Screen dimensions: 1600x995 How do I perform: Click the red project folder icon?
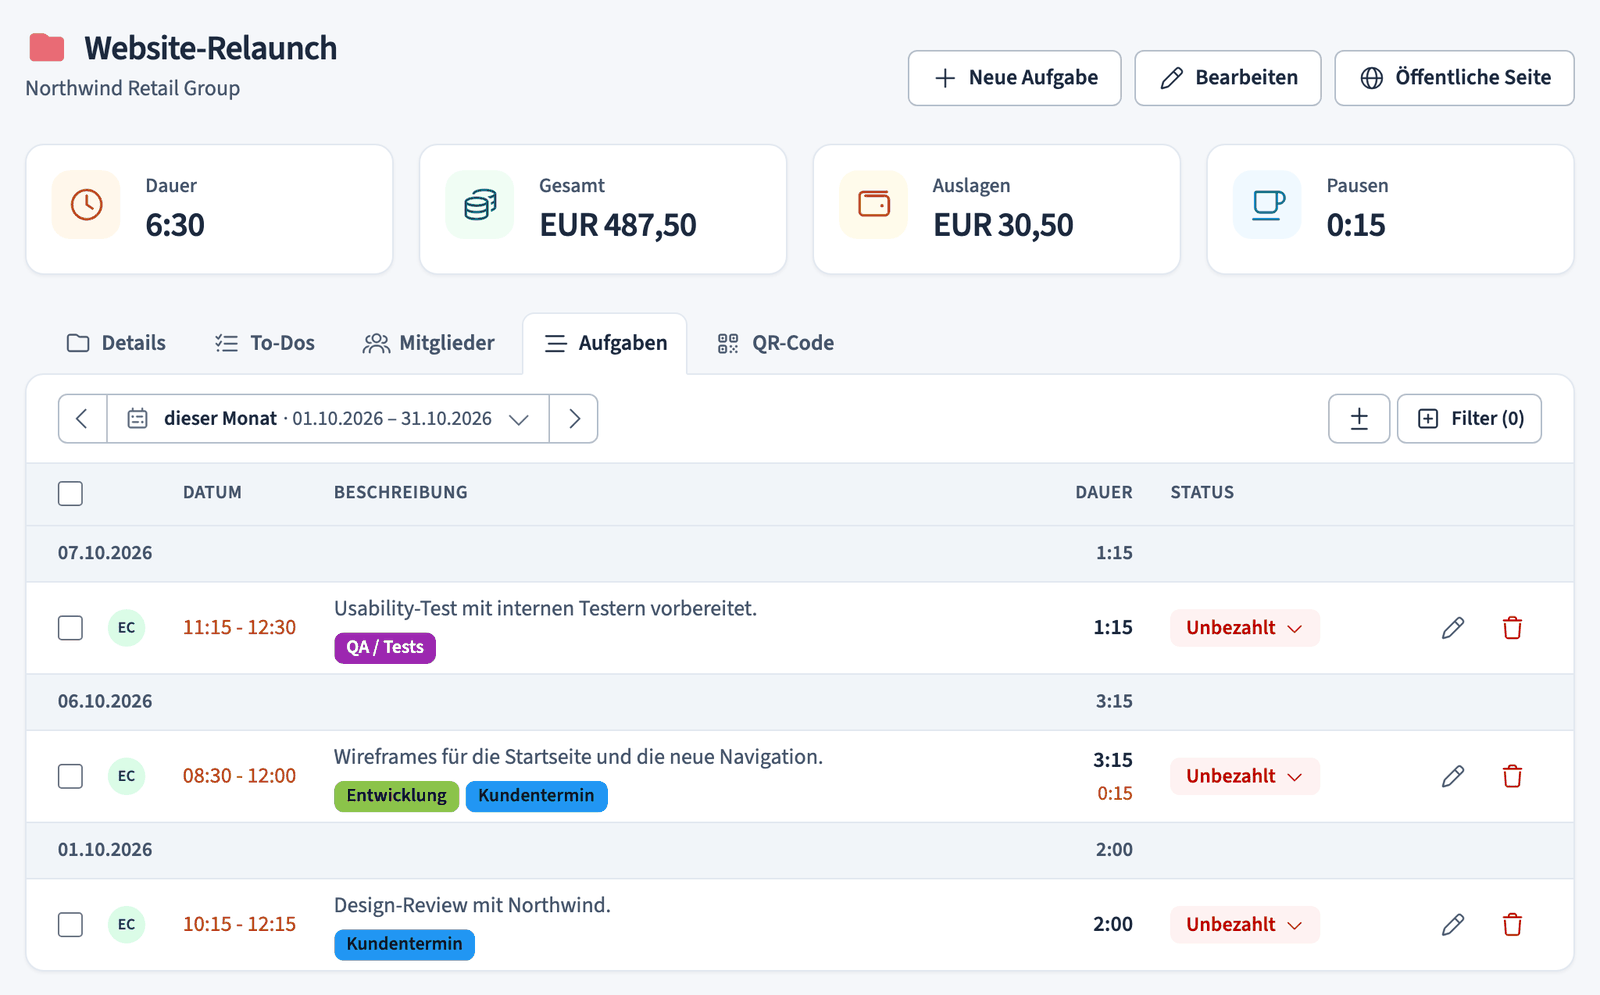point(47,47)
